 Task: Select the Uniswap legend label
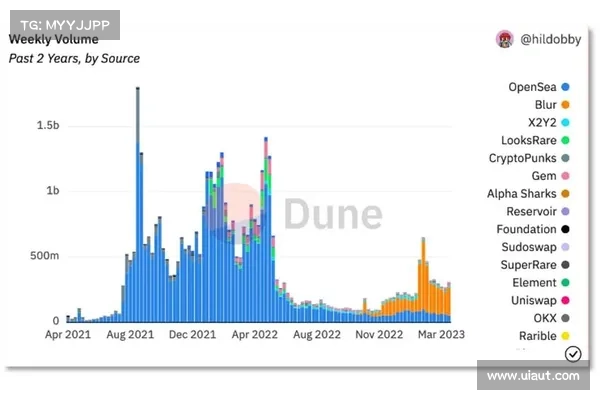pos(534,300)
